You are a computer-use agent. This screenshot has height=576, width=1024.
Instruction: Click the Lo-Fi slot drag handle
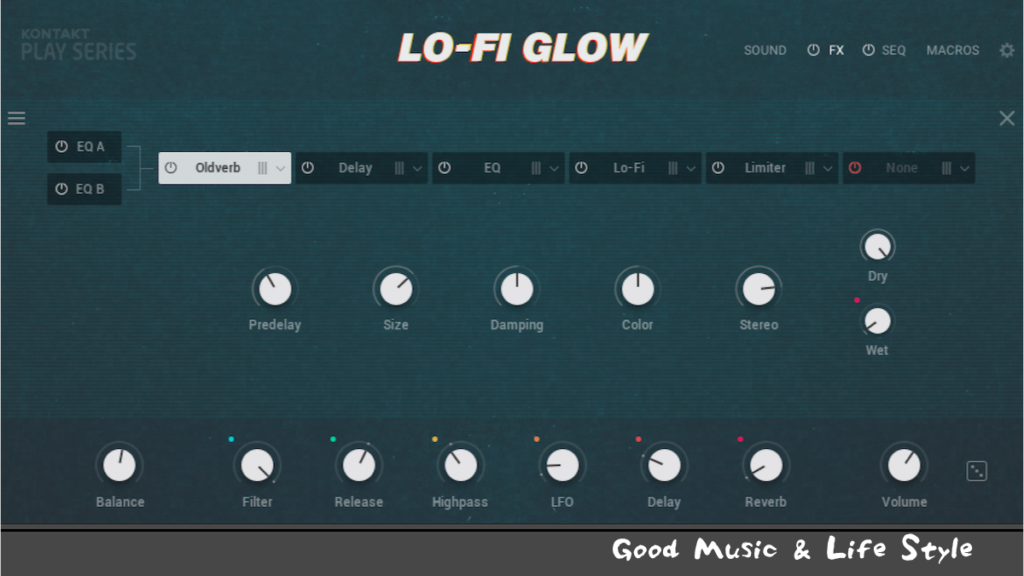pos(673,168)
